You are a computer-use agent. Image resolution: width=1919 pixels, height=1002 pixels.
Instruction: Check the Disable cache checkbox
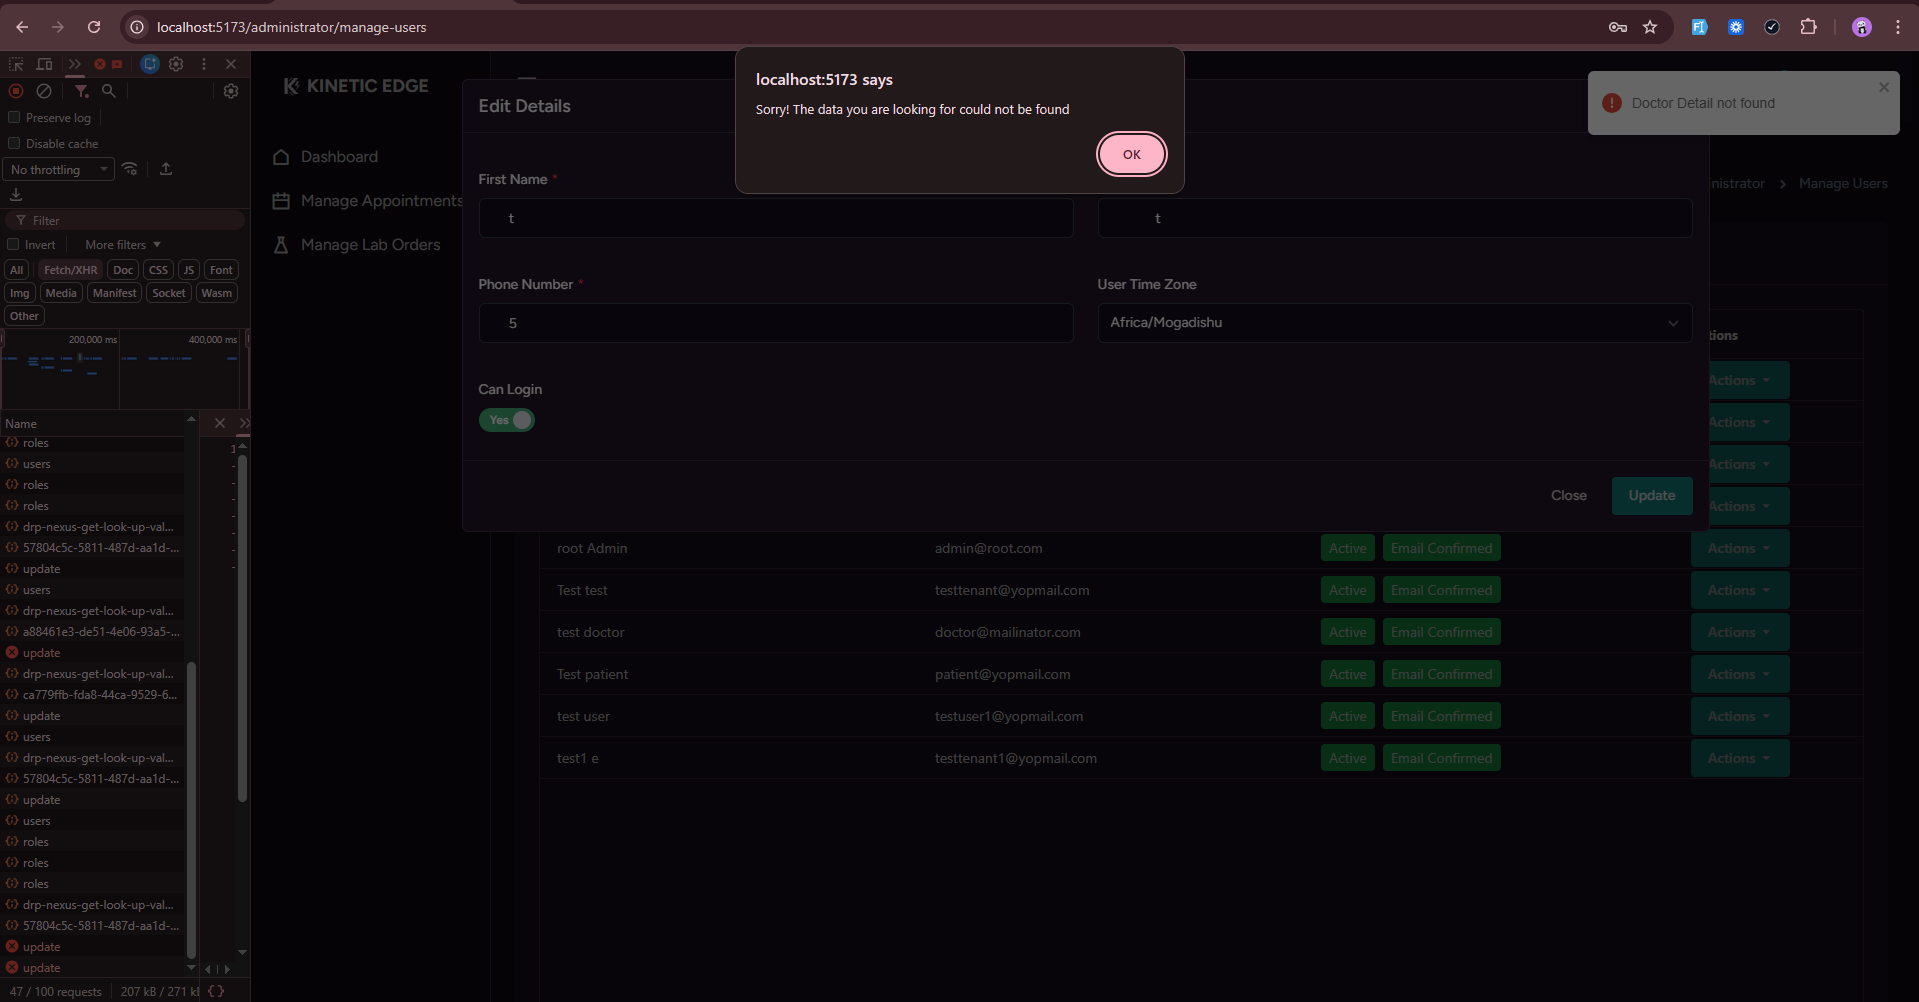14,143
